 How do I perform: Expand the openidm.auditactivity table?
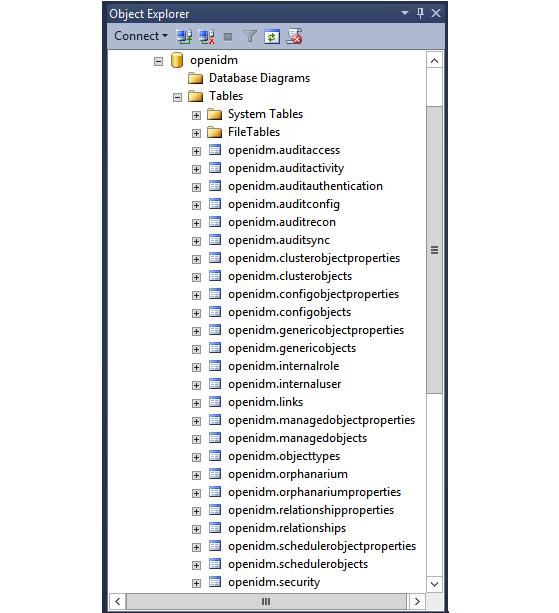196,169
